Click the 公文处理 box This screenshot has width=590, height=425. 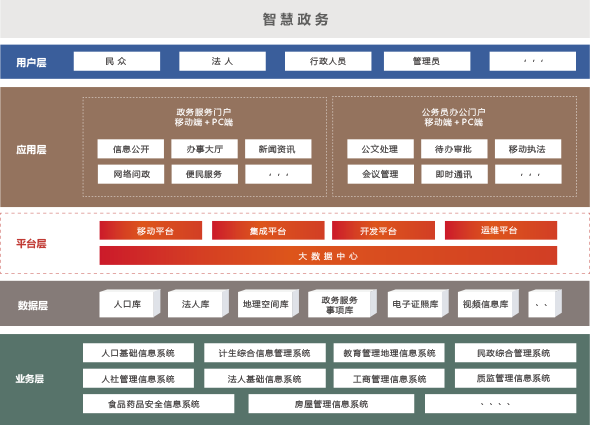tap(380, 149)
